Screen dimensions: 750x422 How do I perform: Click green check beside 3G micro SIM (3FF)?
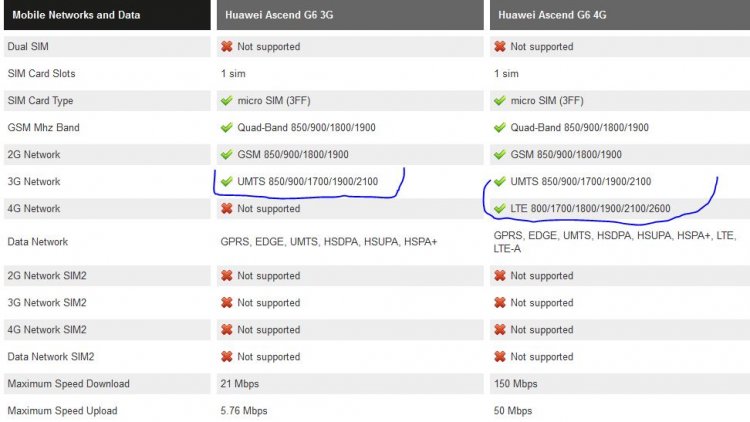tap(227, 100)
